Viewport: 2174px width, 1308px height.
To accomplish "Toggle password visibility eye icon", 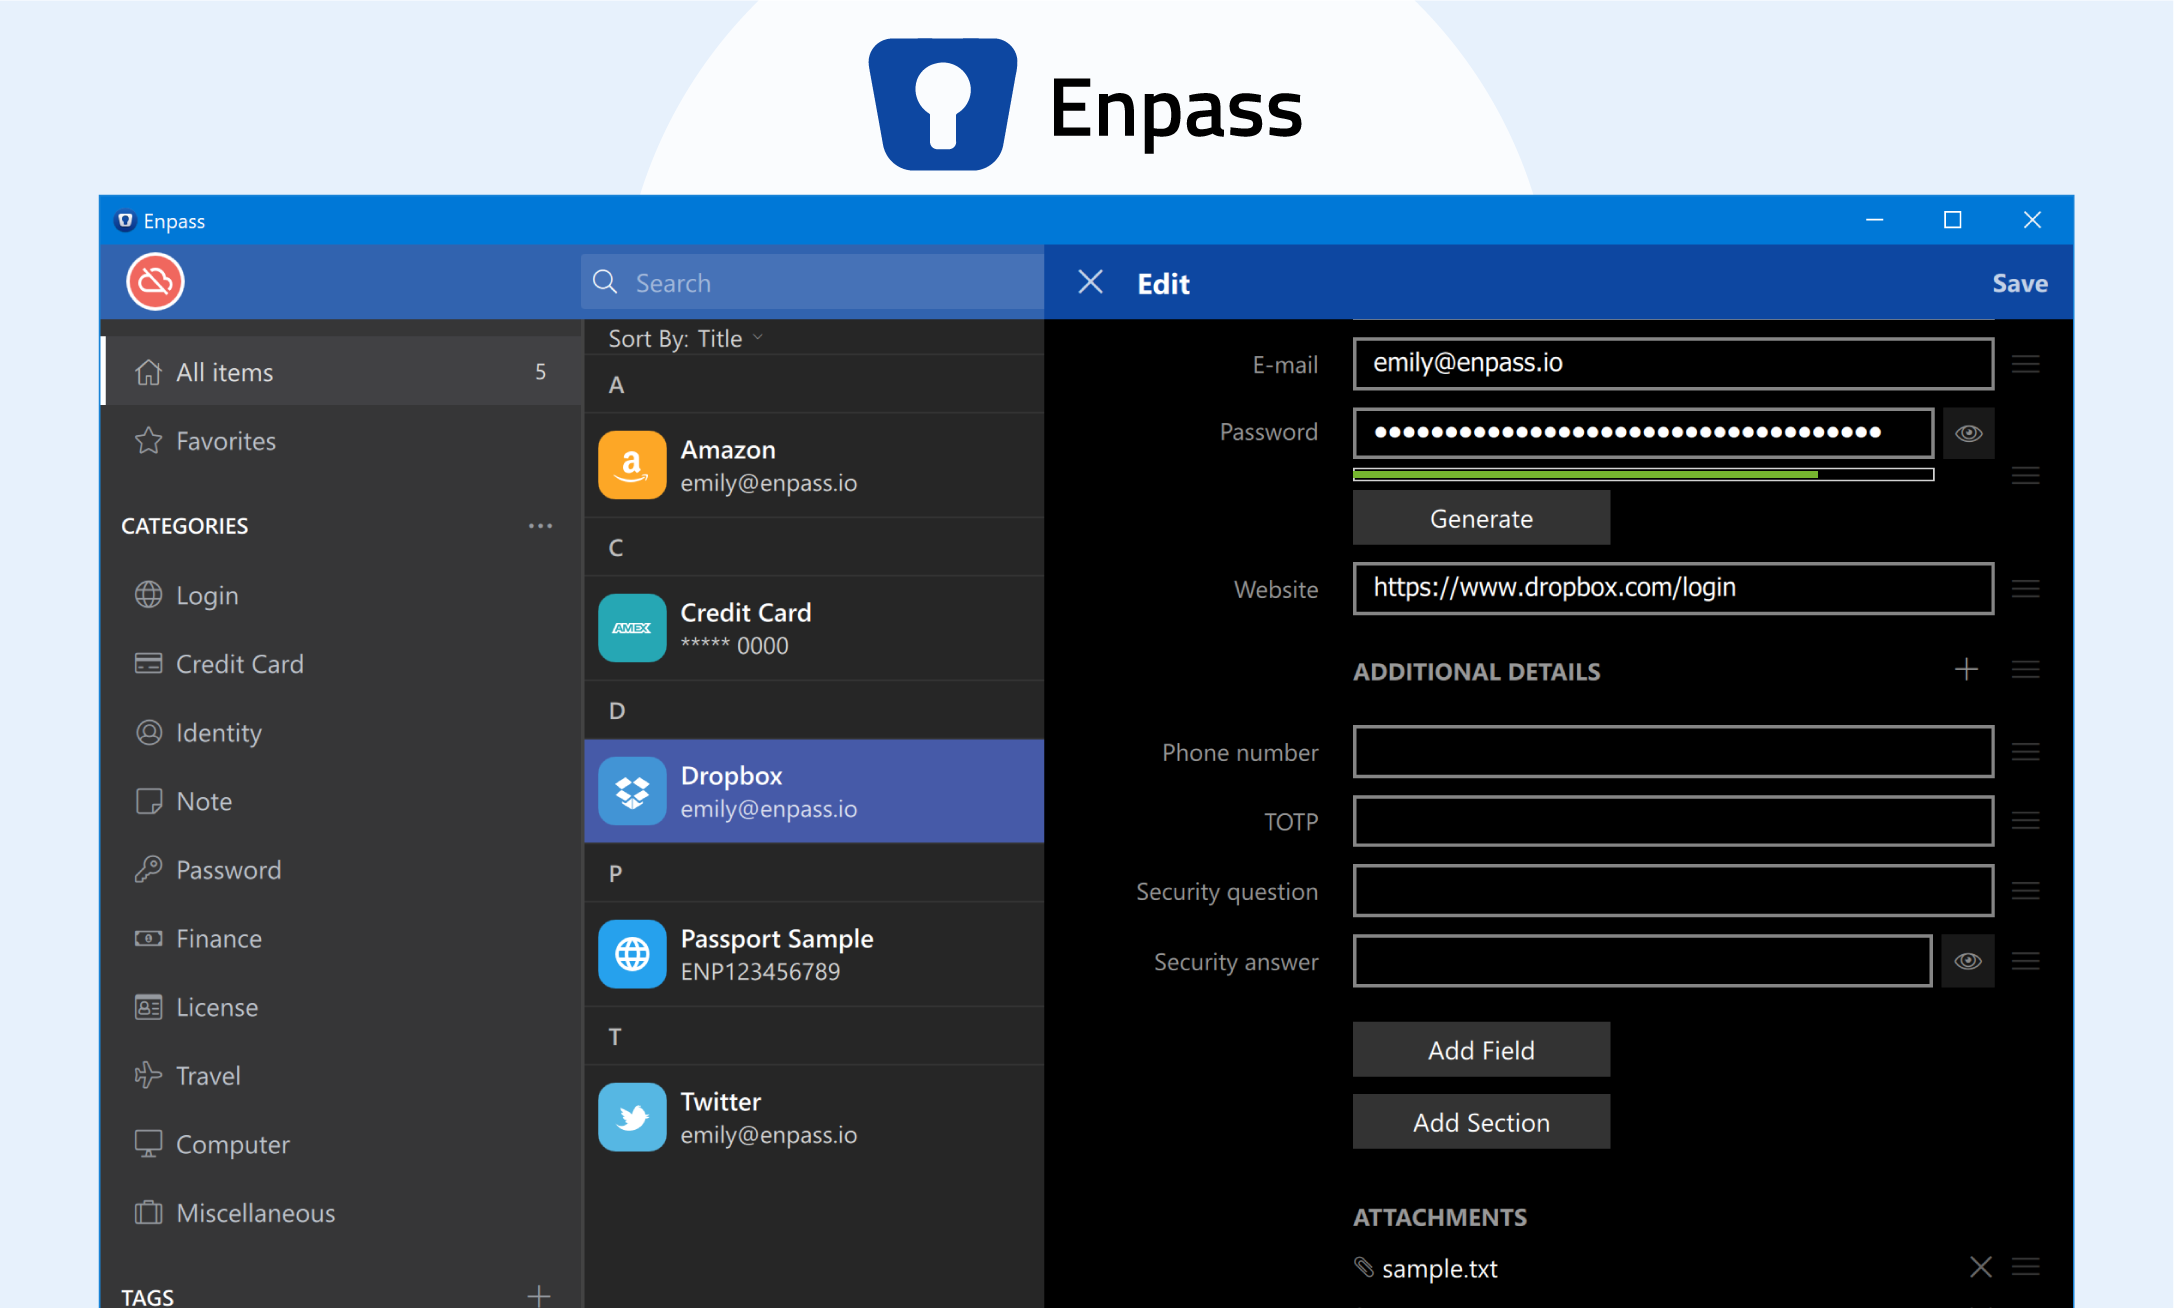I will point(1968,433).
